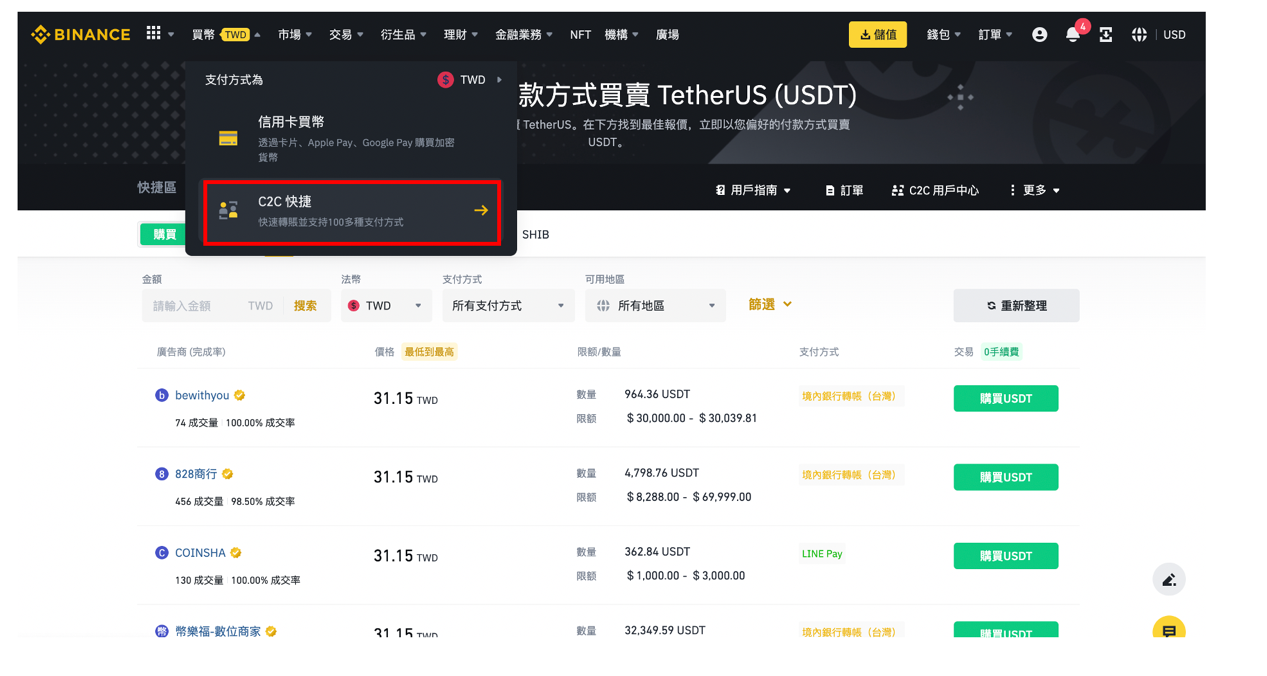The width and height of the screenshot is (1267, 676).
Task: Click the 重新整理 refresh button
Action: [x=1016, y=306]
